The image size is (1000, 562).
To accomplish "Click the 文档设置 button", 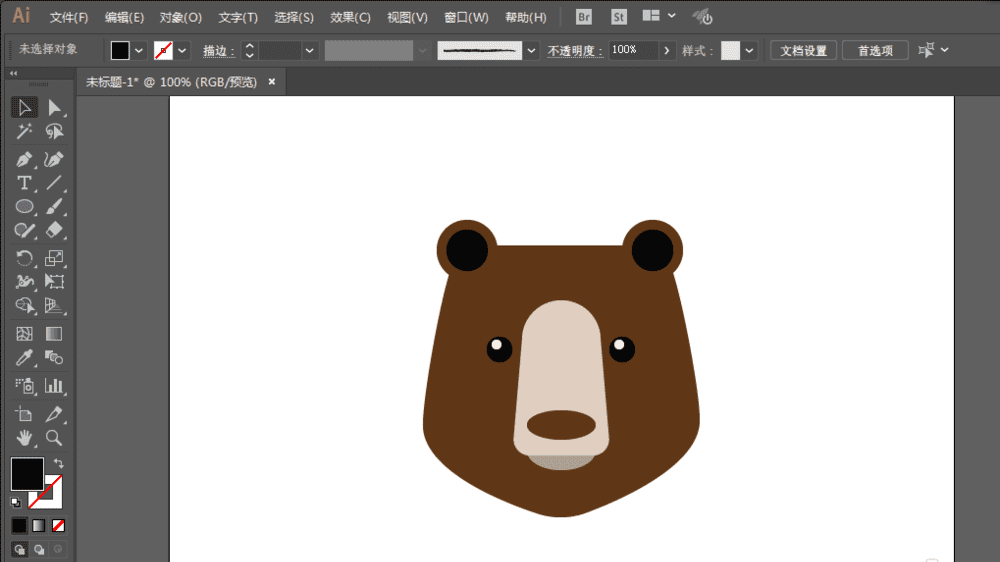I will pyautogui.click(x=803, y=50).
